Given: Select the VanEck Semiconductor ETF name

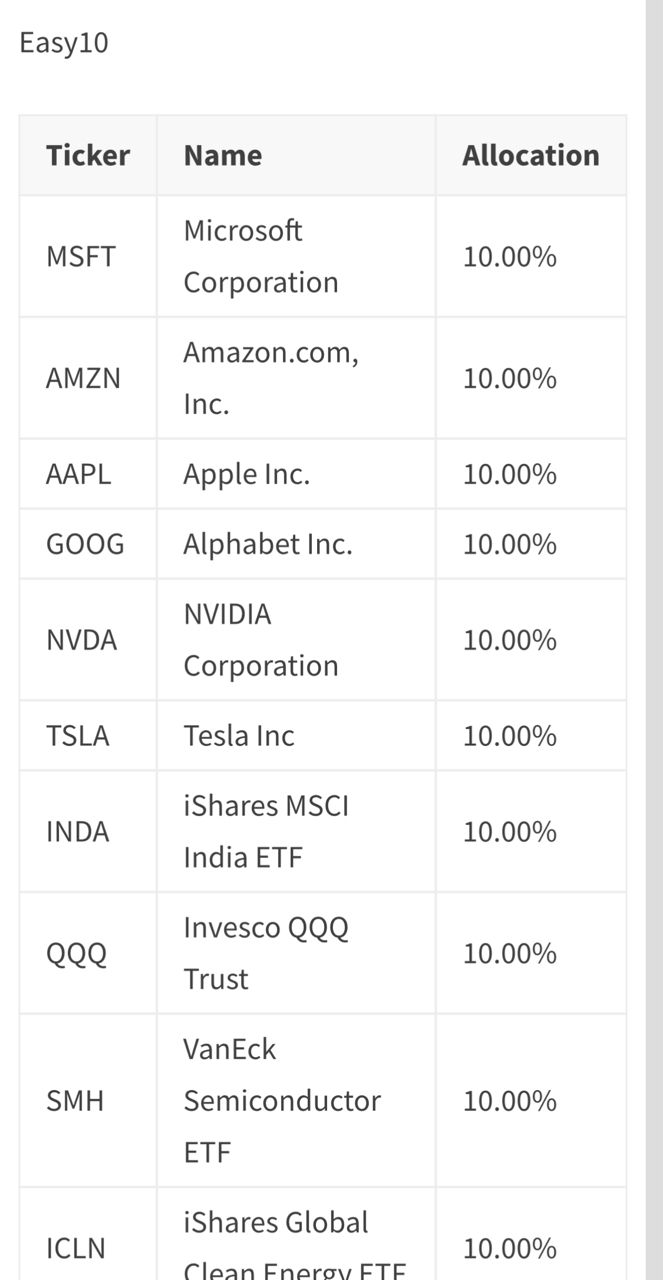Looking at the screenshot, I should tap(281, 1101).
